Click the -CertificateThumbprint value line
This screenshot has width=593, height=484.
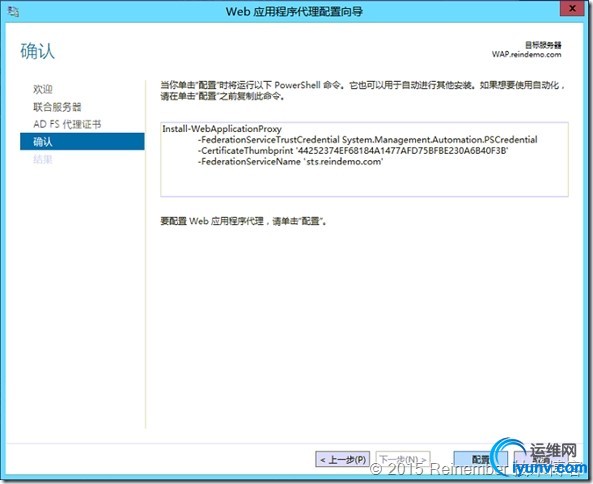click(353, 150)
